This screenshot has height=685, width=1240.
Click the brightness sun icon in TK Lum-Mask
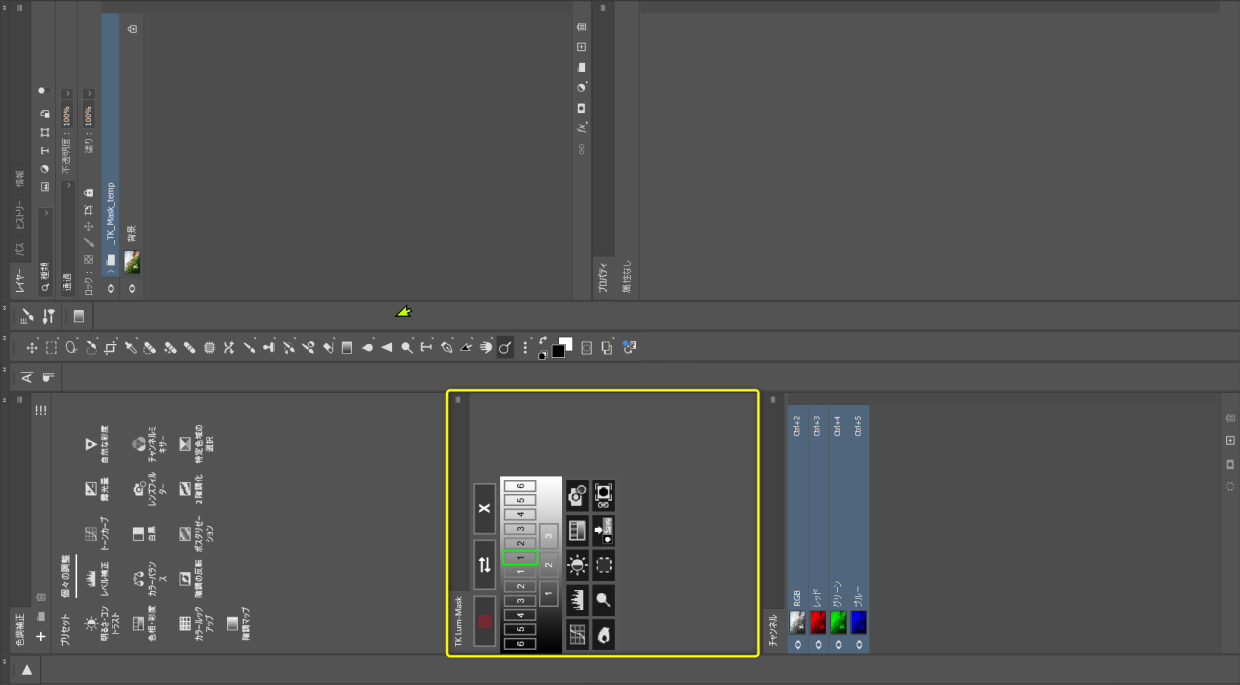(x=577, y=565)
